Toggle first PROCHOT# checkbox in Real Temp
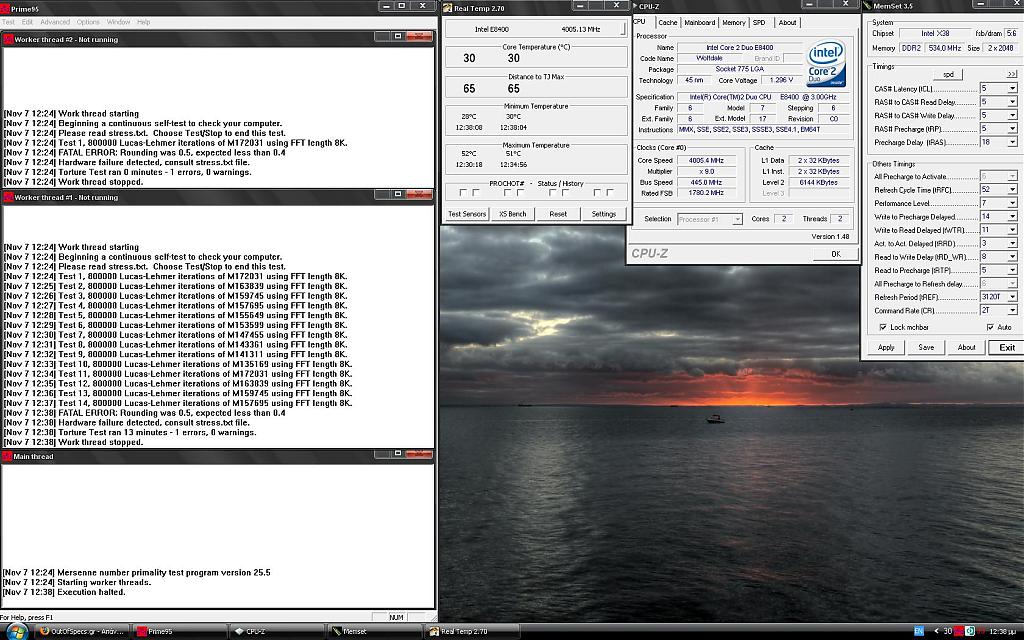Screen dimensions: 1024x640 (463, 193)
